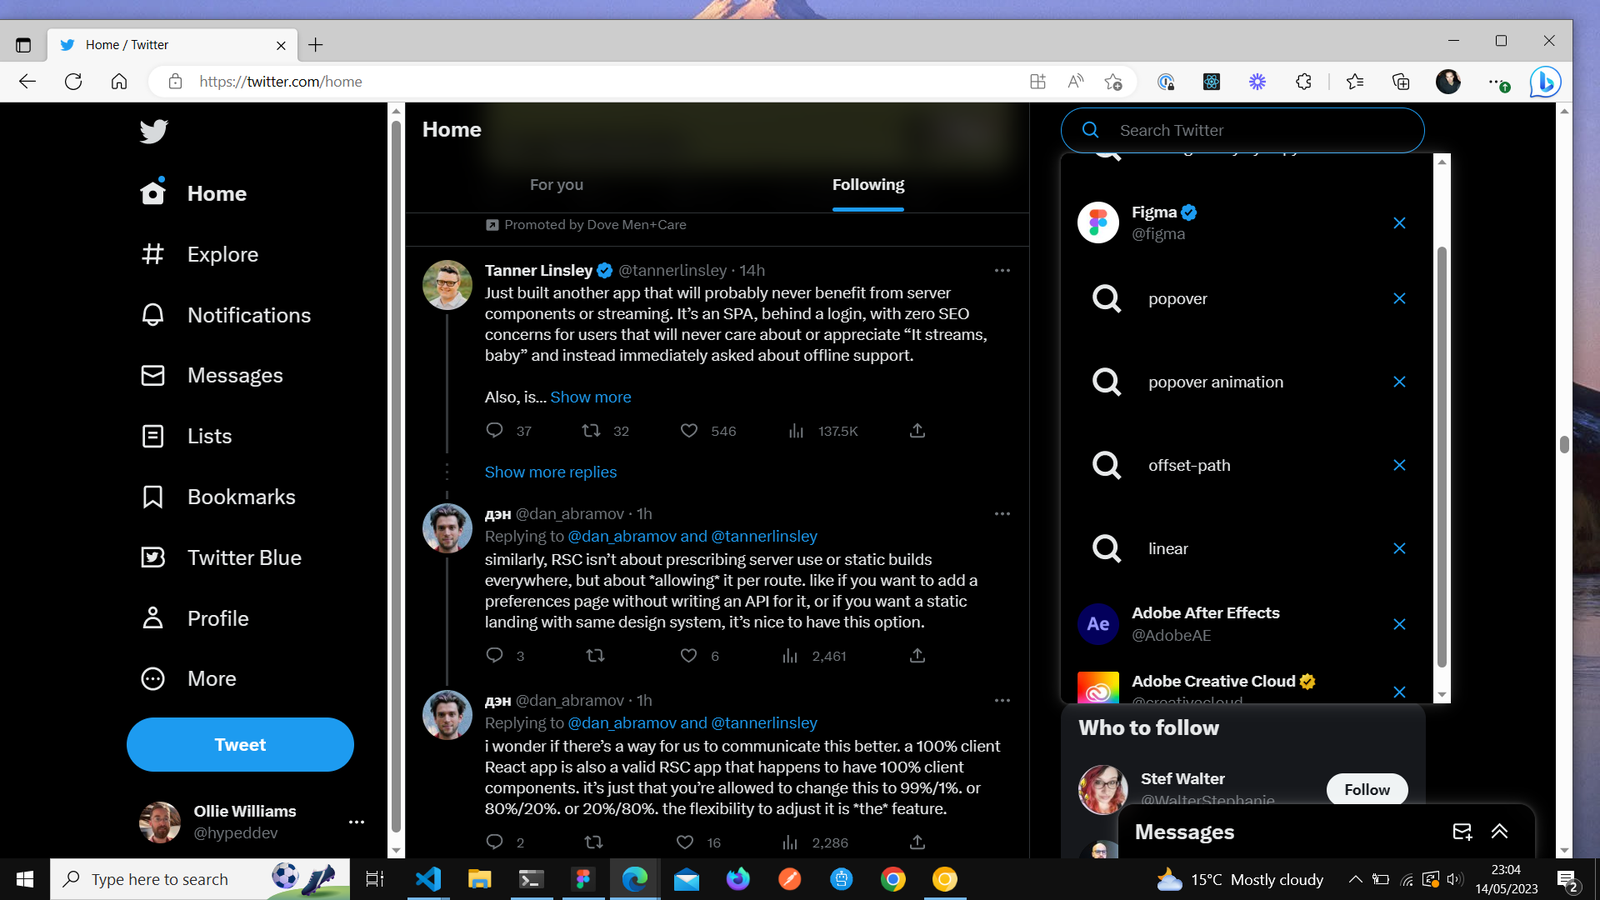Like Tanner Linsley's tweet with the heart icon
1600x900 pixels.
(x=689, y=430)
